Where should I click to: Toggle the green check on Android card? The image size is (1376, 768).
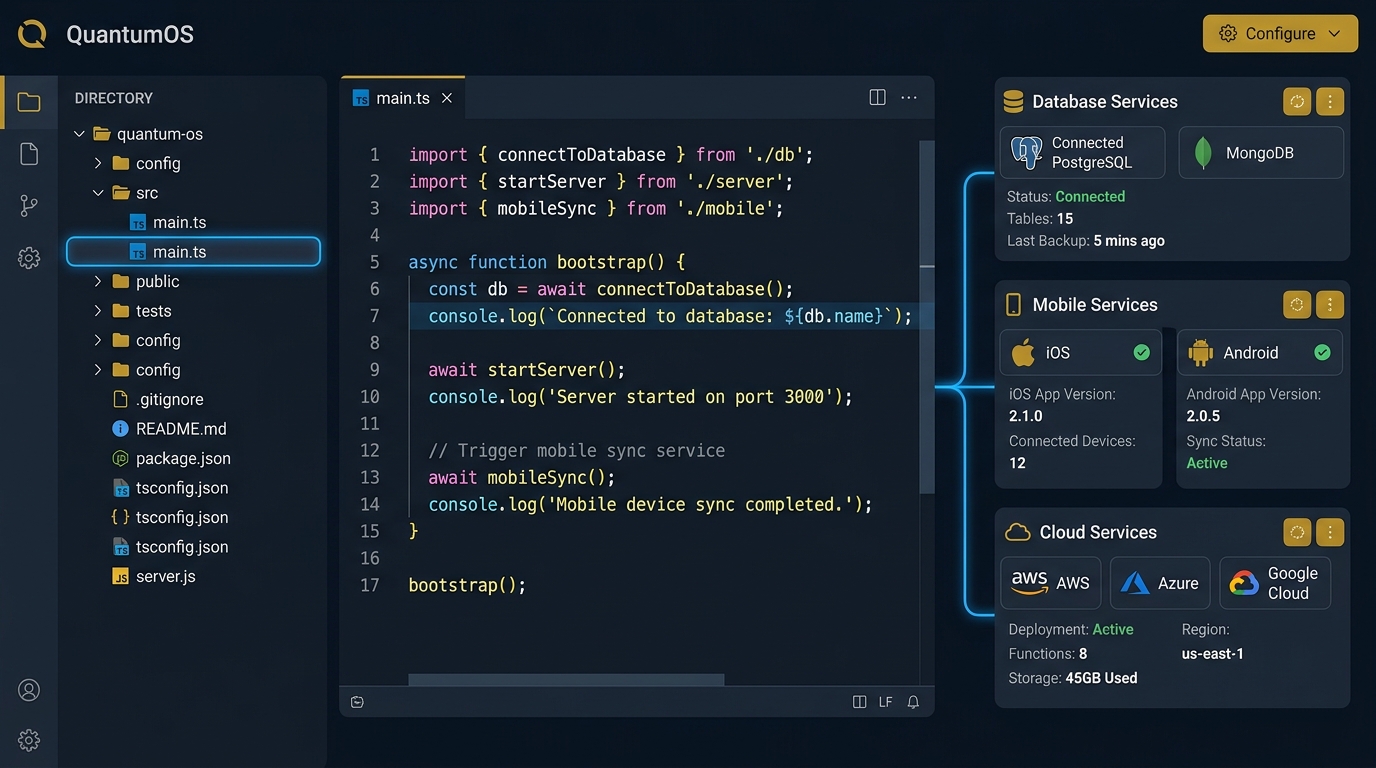pos(1322,352)
